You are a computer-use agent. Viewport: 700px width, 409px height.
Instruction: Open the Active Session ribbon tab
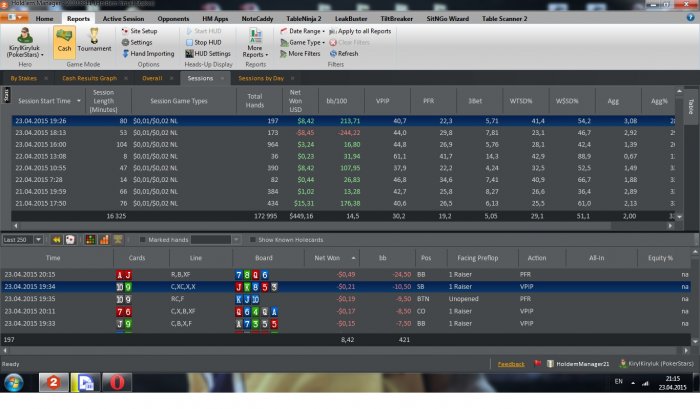click(x=123, y=19)
